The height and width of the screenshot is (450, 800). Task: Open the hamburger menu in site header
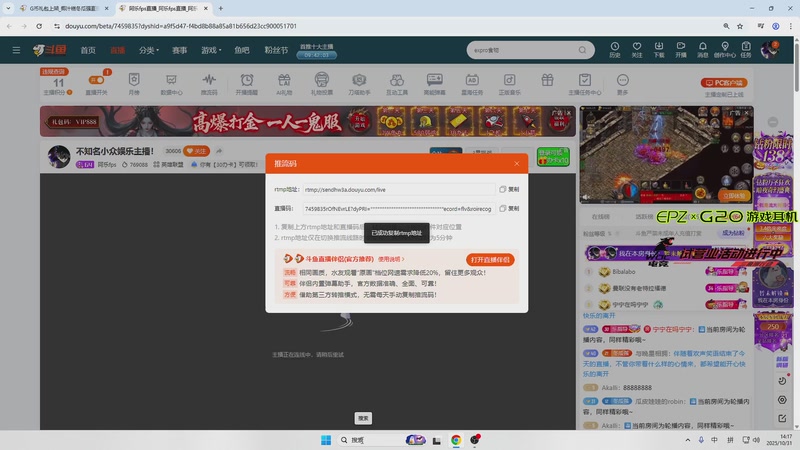pyautogui.click(x=16, y=50)
